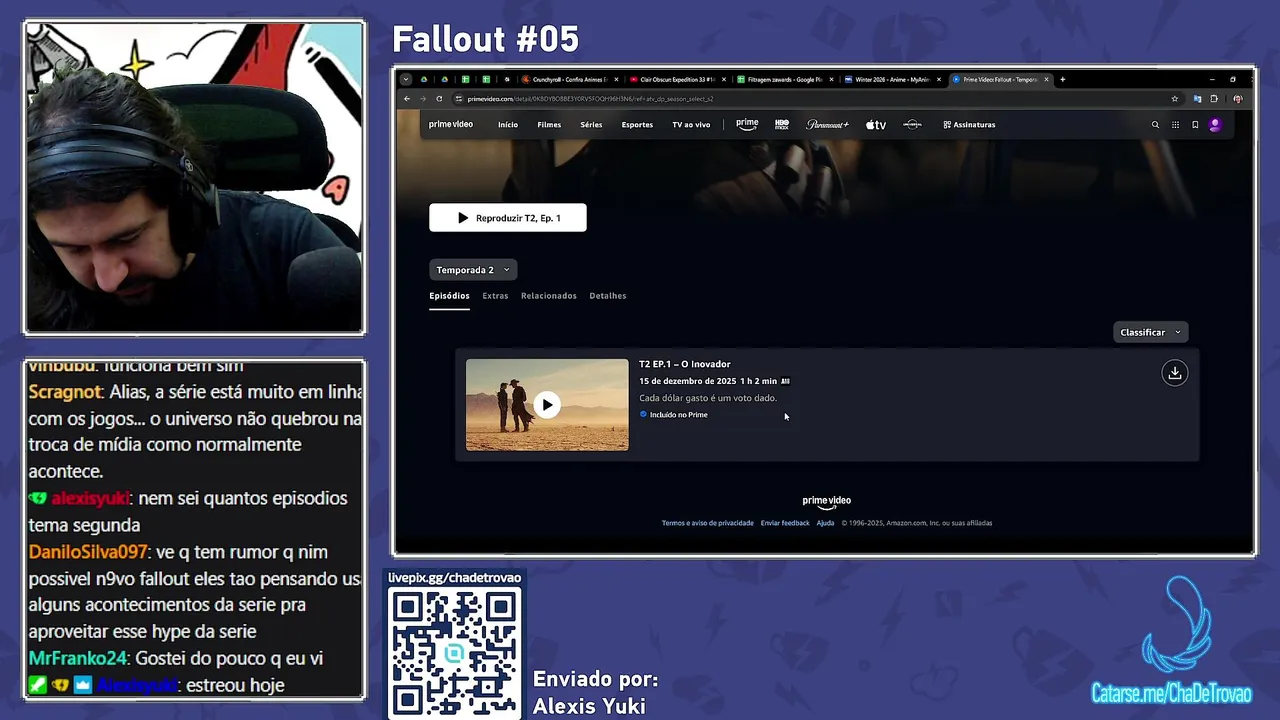Switch to Clair Obscur Expedition 33 tab

coord(678,79)
